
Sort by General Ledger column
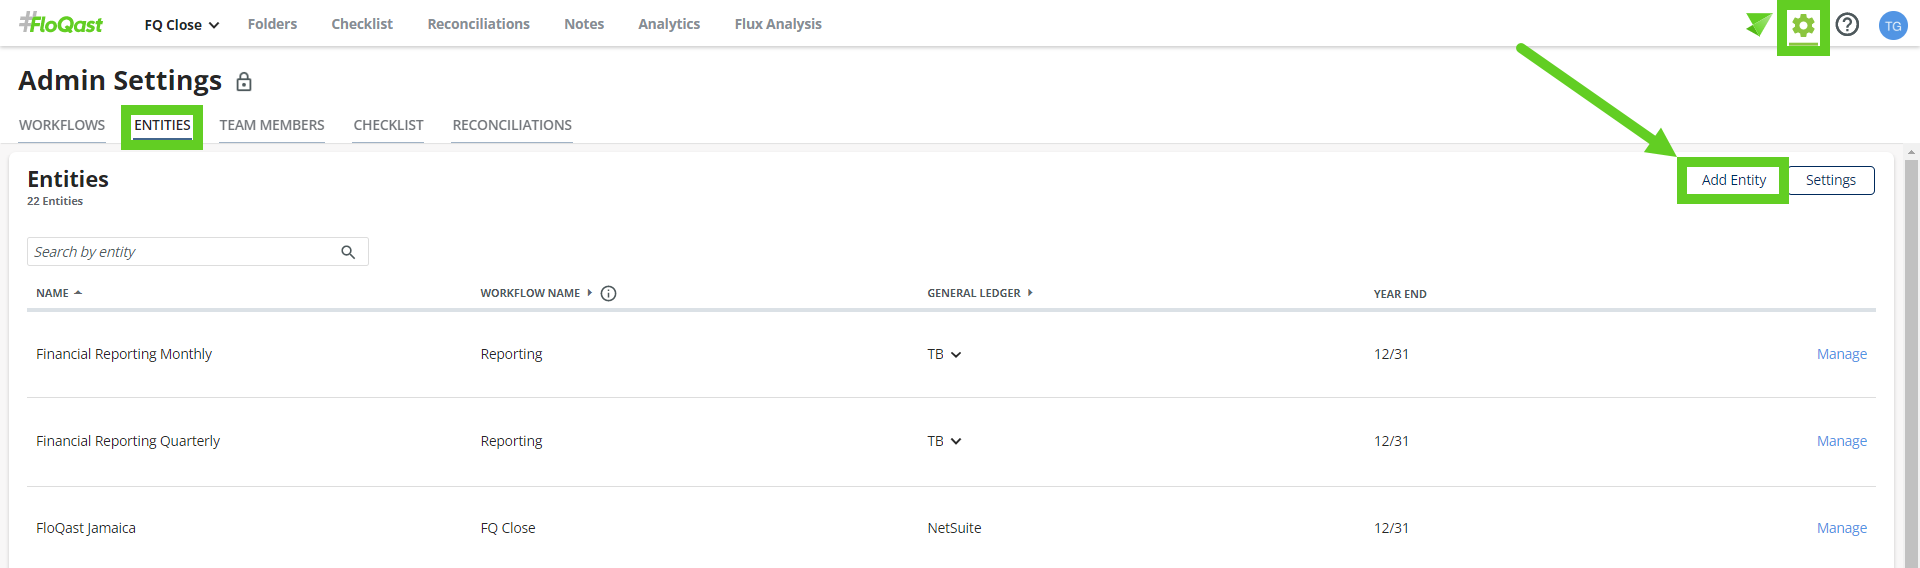click(980, 293)
